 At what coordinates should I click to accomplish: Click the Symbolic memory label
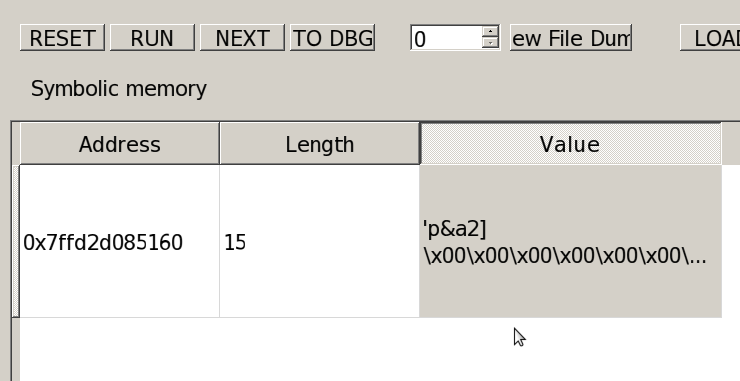(x=118, y=89)
